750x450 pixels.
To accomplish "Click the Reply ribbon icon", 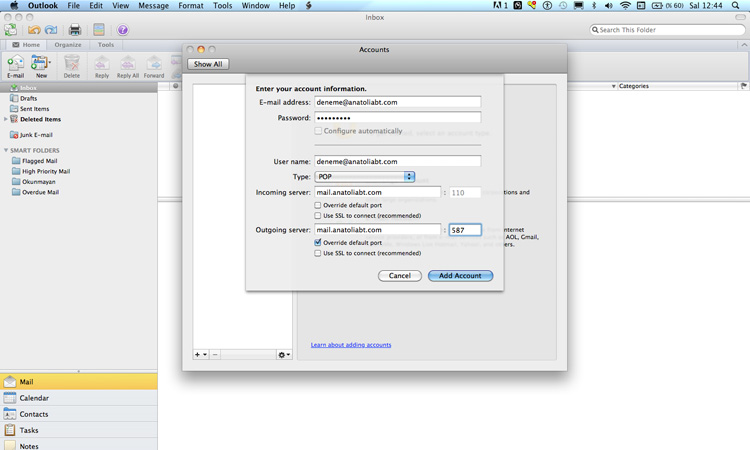I will coord(102,66).
